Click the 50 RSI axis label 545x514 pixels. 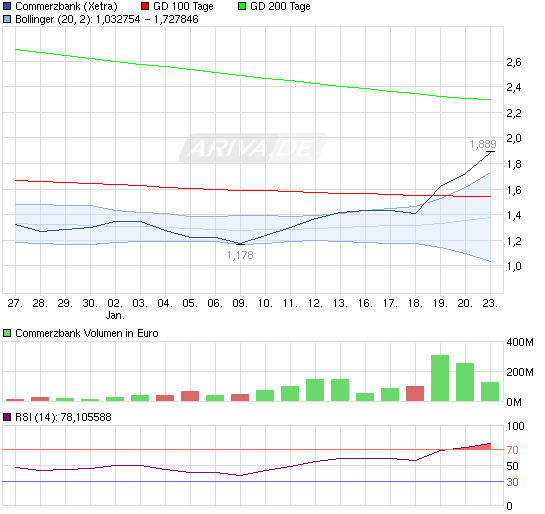(x=512, y=466)
